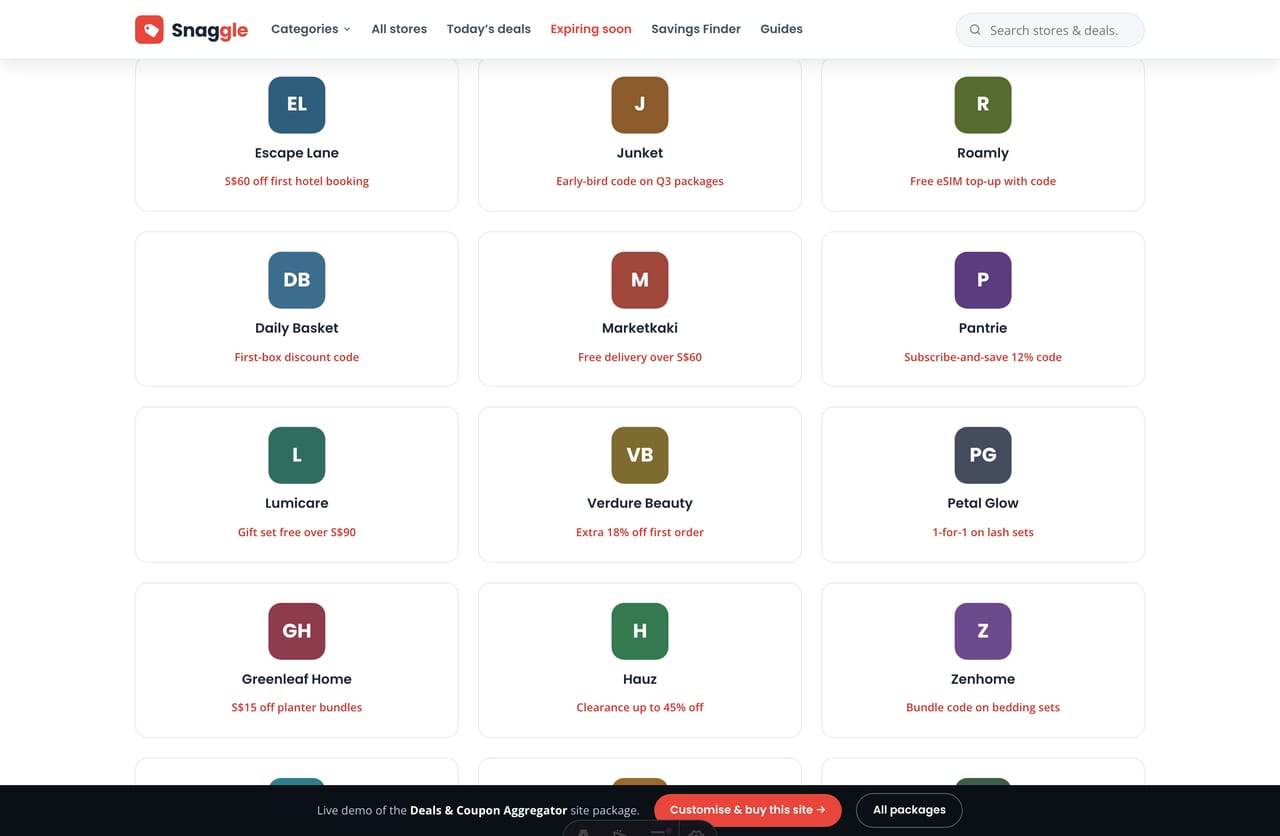Open the Greenleaf Home GH icon
This screenshot has width=1280, height=836.
[297, 631]
